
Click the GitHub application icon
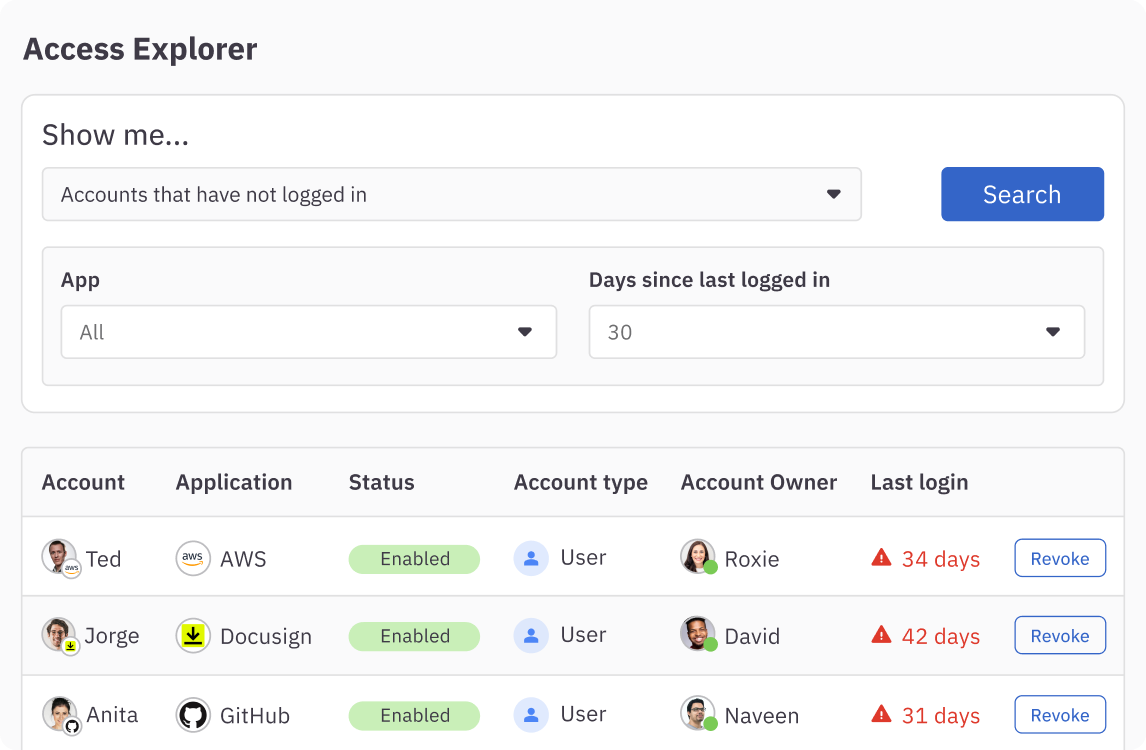193,715
